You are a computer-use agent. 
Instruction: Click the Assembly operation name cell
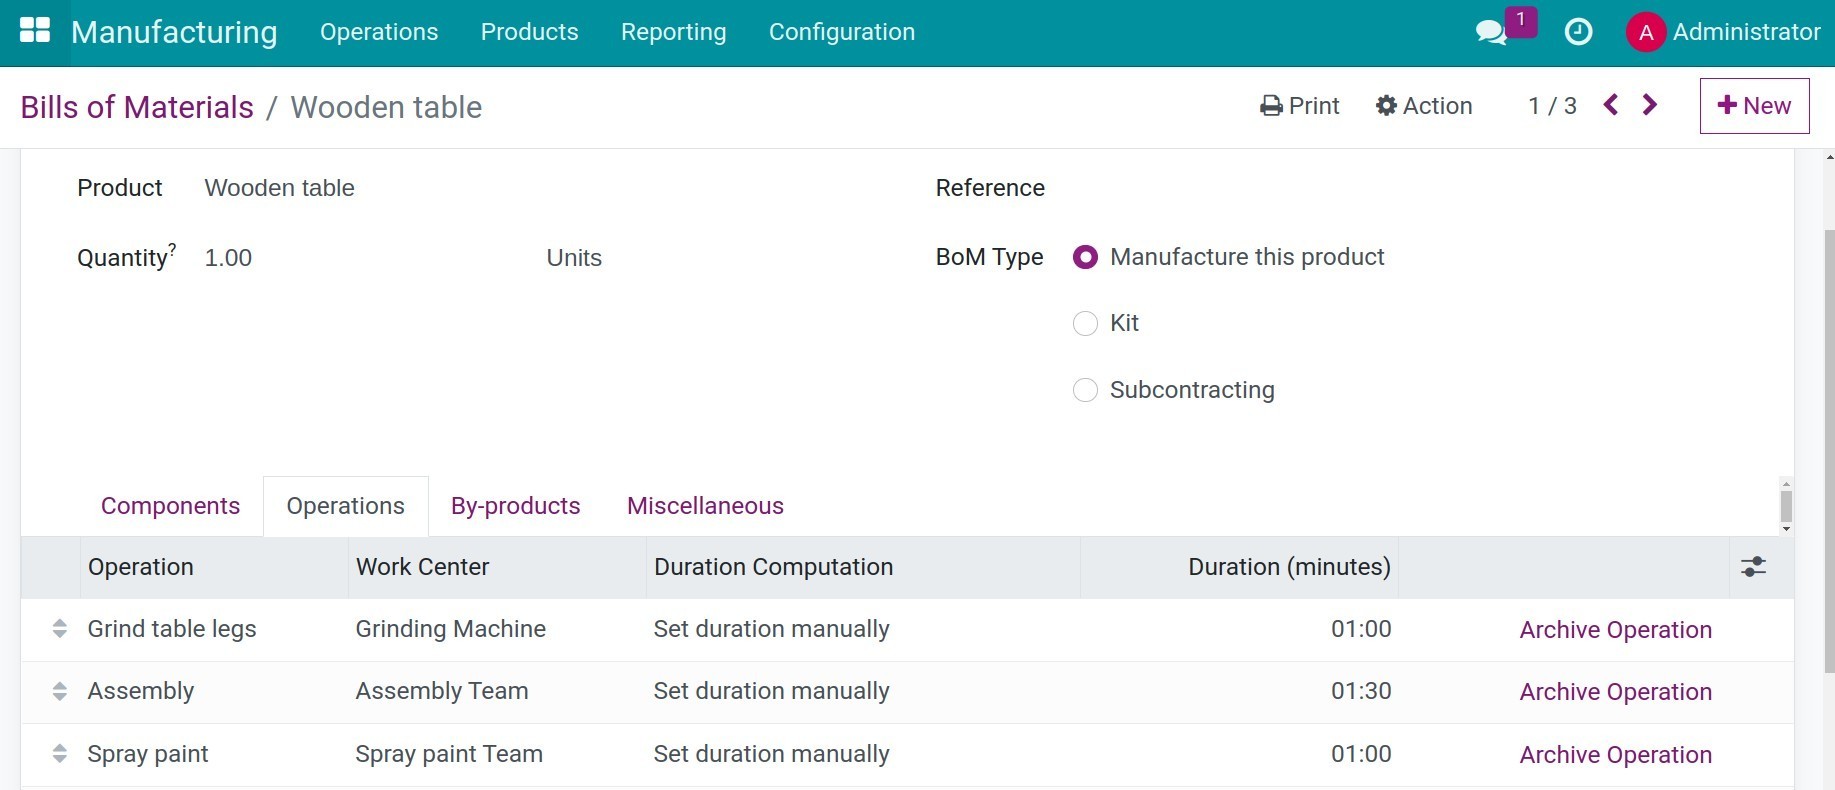pos(141,691)
